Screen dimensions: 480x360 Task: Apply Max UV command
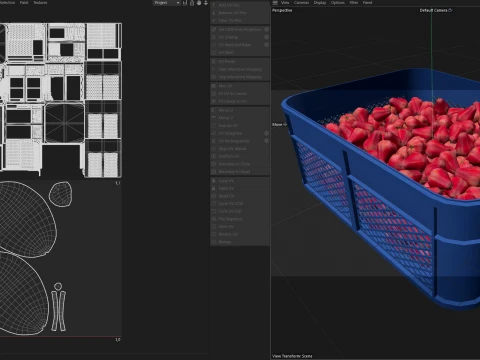coord(240,86)
